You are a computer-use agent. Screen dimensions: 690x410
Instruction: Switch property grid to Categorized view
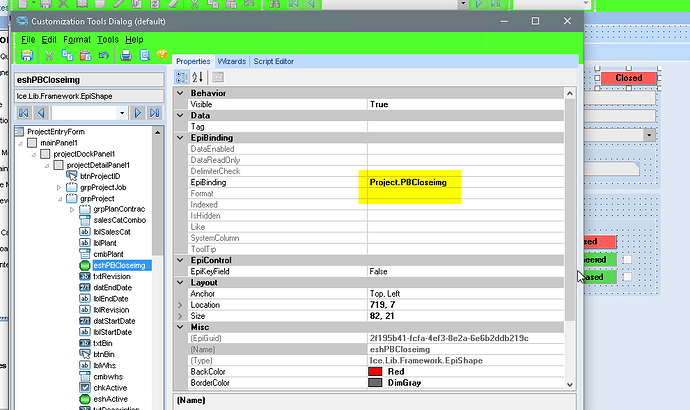coord(182,77)
